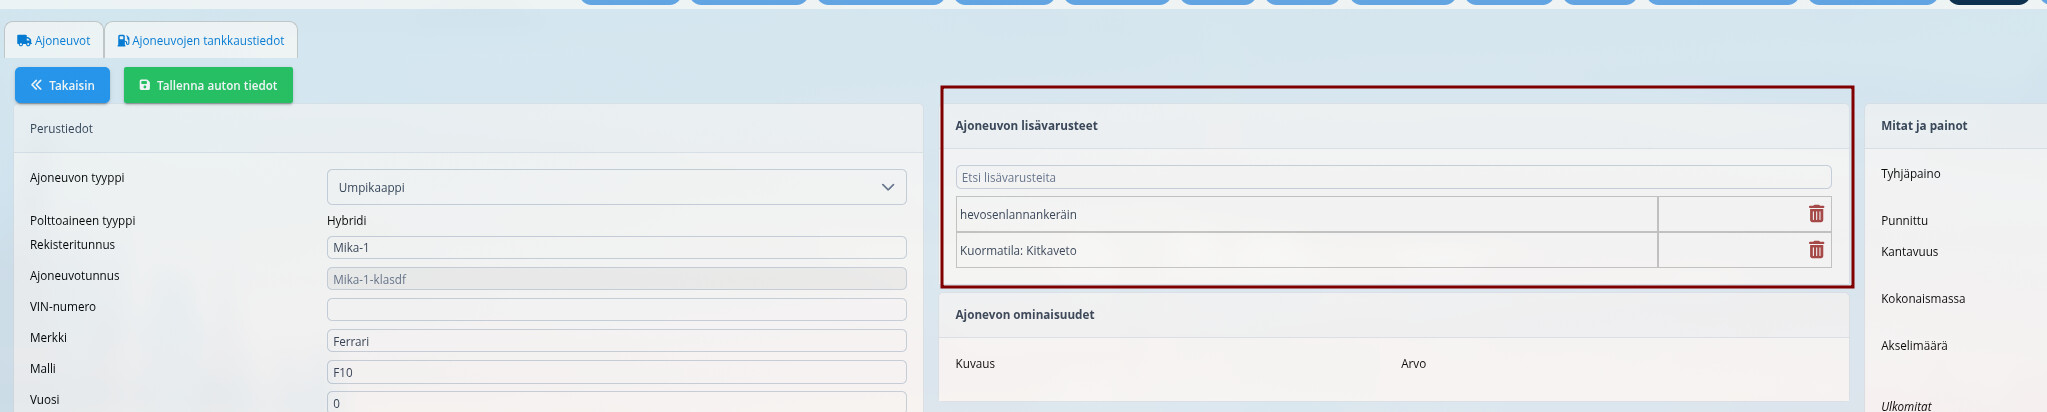Select the Kuormatila: Kitkaveto accessory row text
This screenshot has height=412, width=2047.
coord(1018,251)
